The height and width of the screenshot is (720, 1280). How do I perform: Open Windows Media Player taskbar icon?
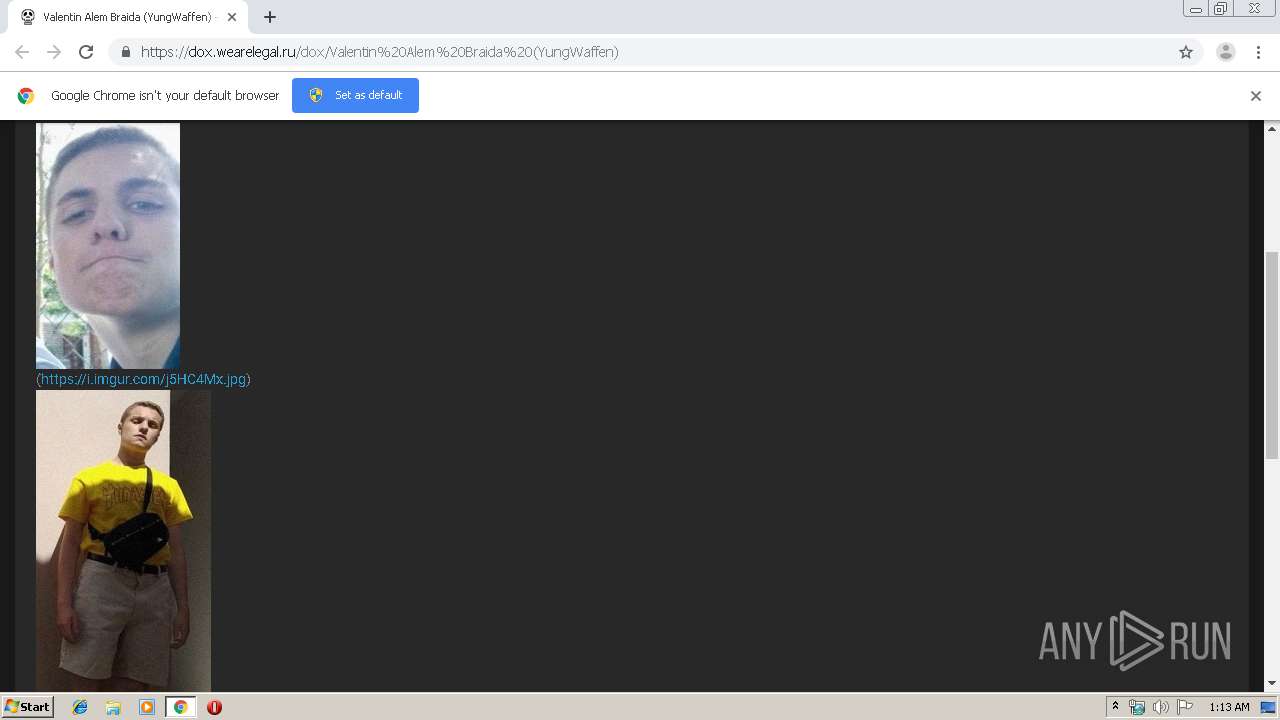pos(147,707)
